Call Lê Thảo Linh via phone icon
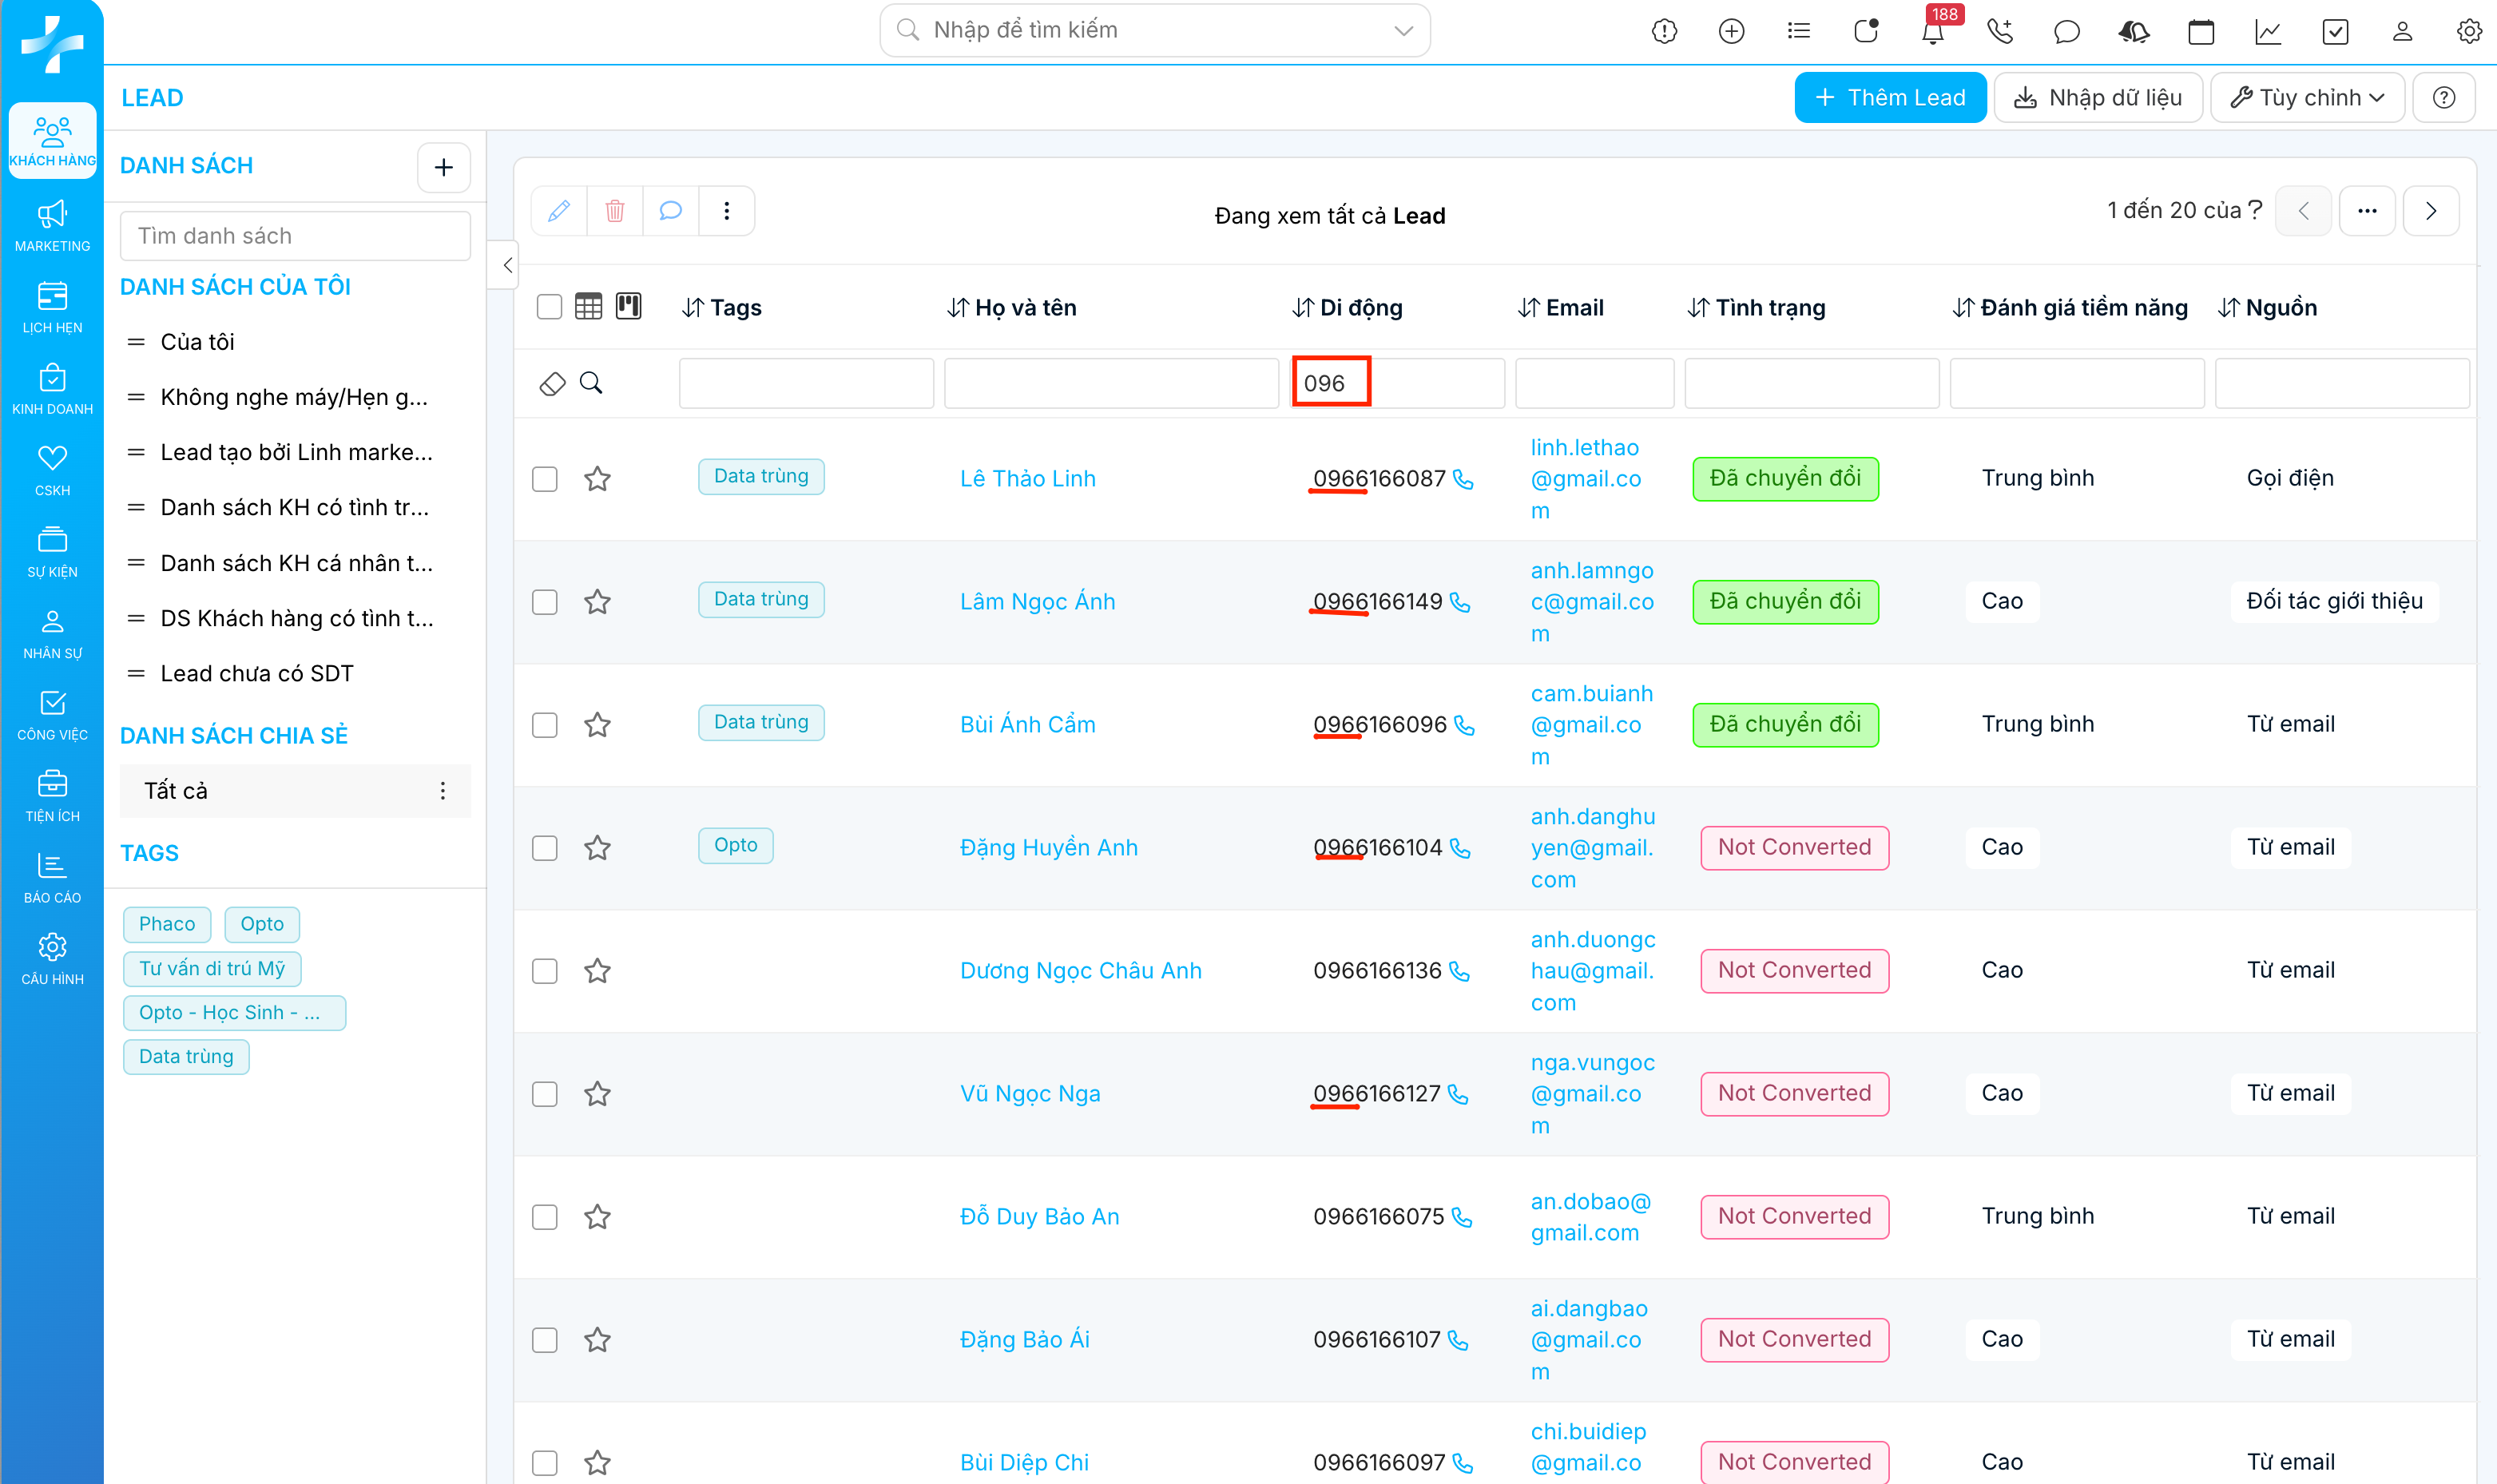Screen dimensions: 2497x1484 coord(1463,480)
